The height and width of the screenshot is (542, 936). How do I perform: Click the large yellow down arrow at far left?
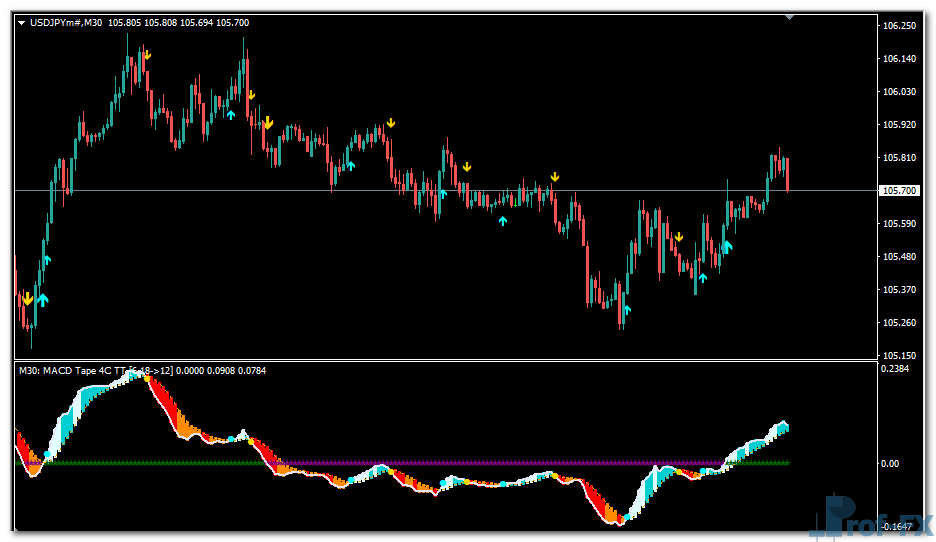point(27,298)
